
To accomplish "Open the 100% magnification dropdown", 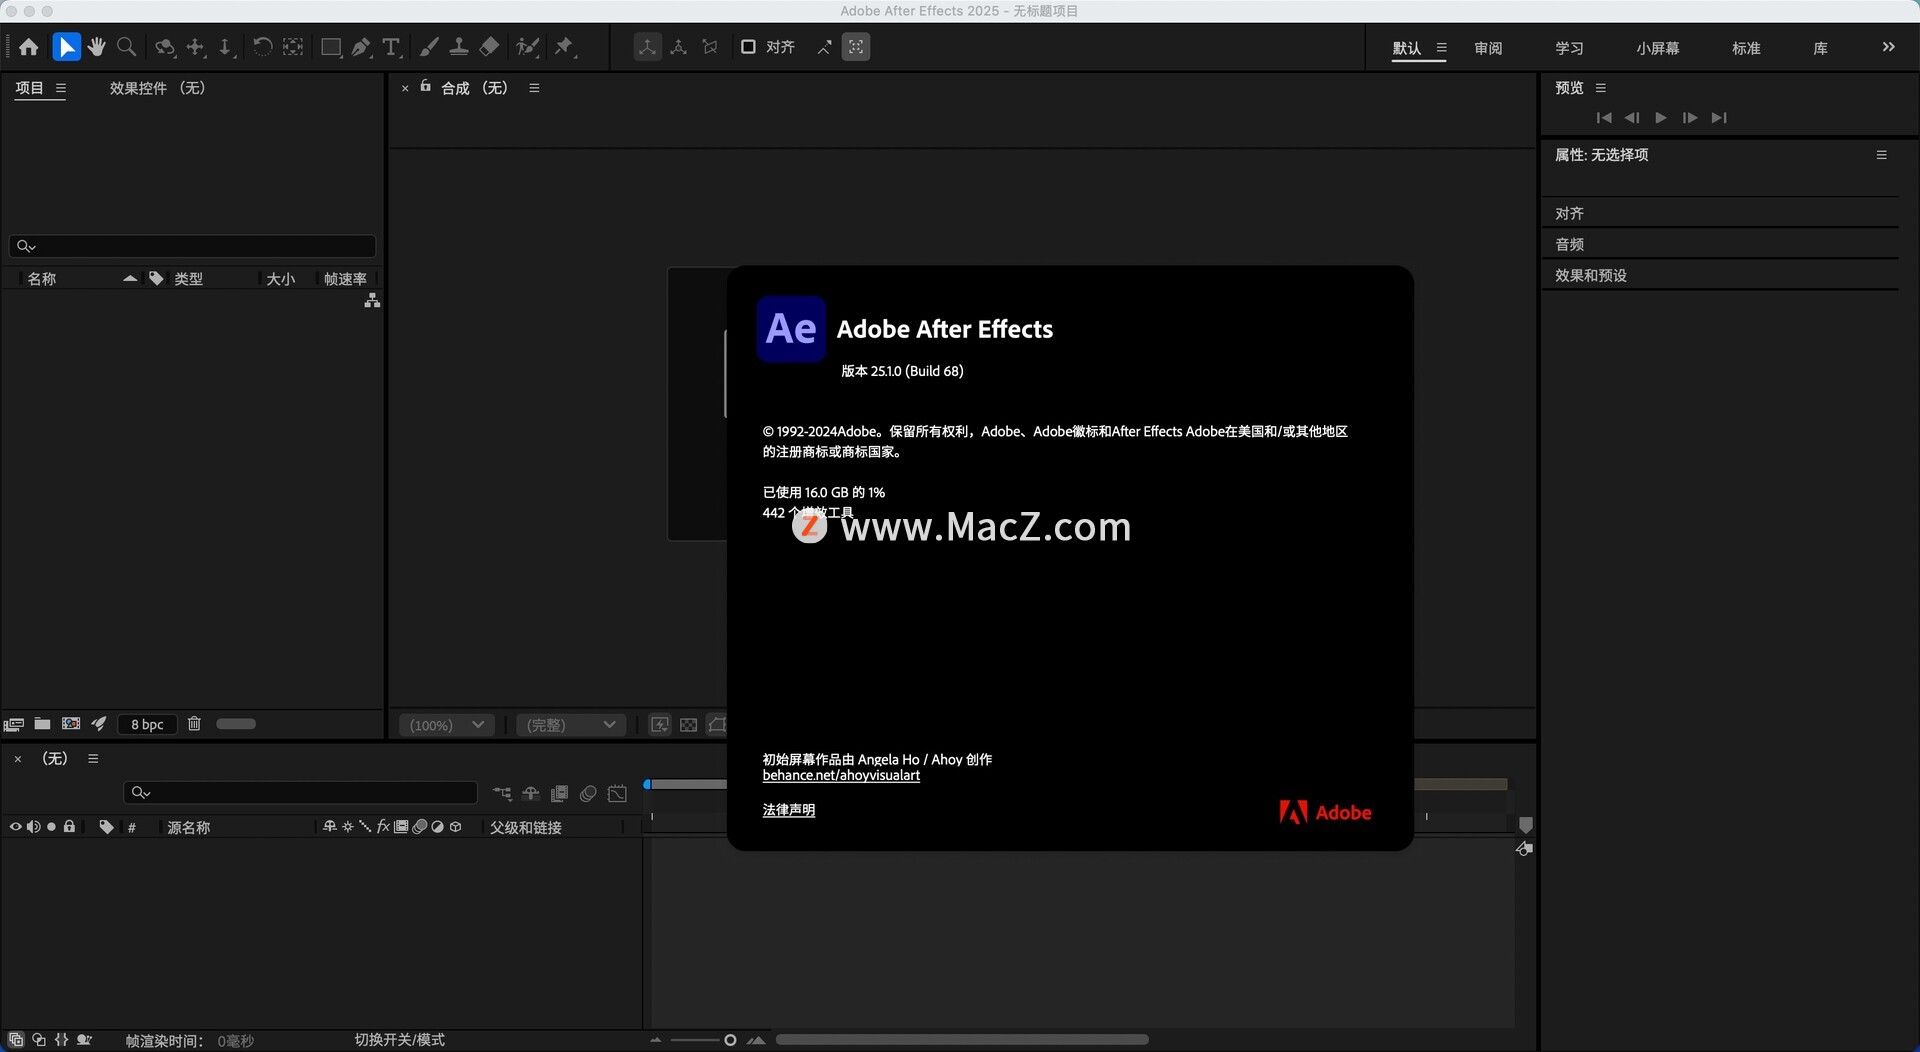I will [x=446, y=725].
